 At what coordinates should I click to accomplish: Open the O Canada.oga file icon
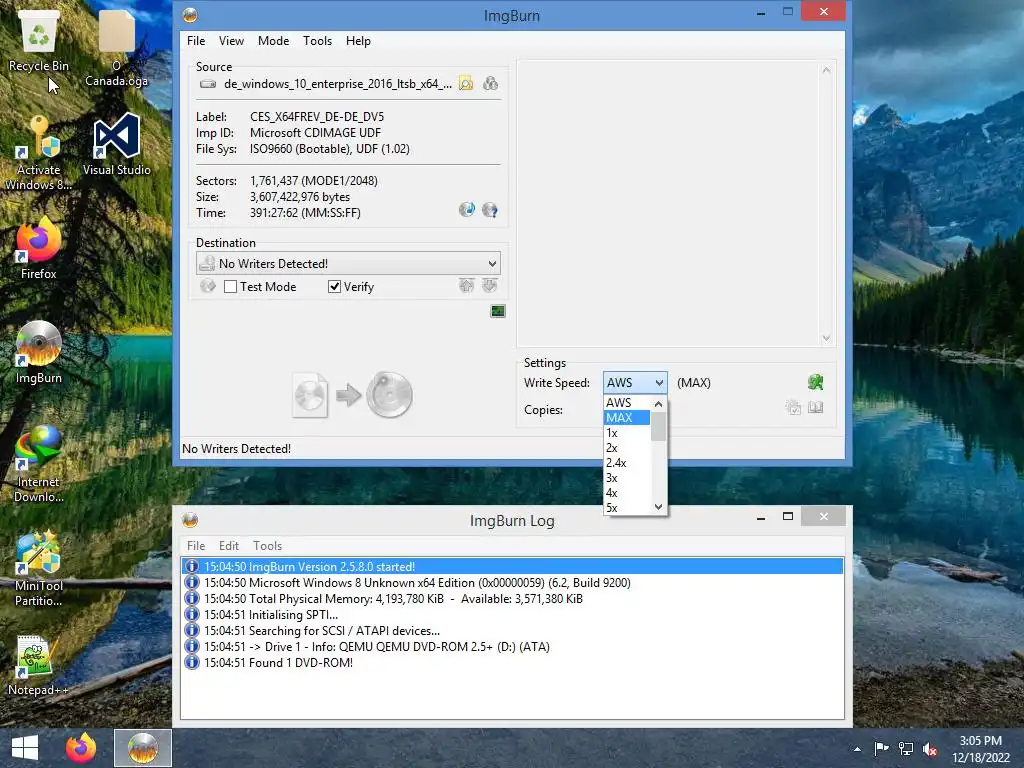[116, 49]
